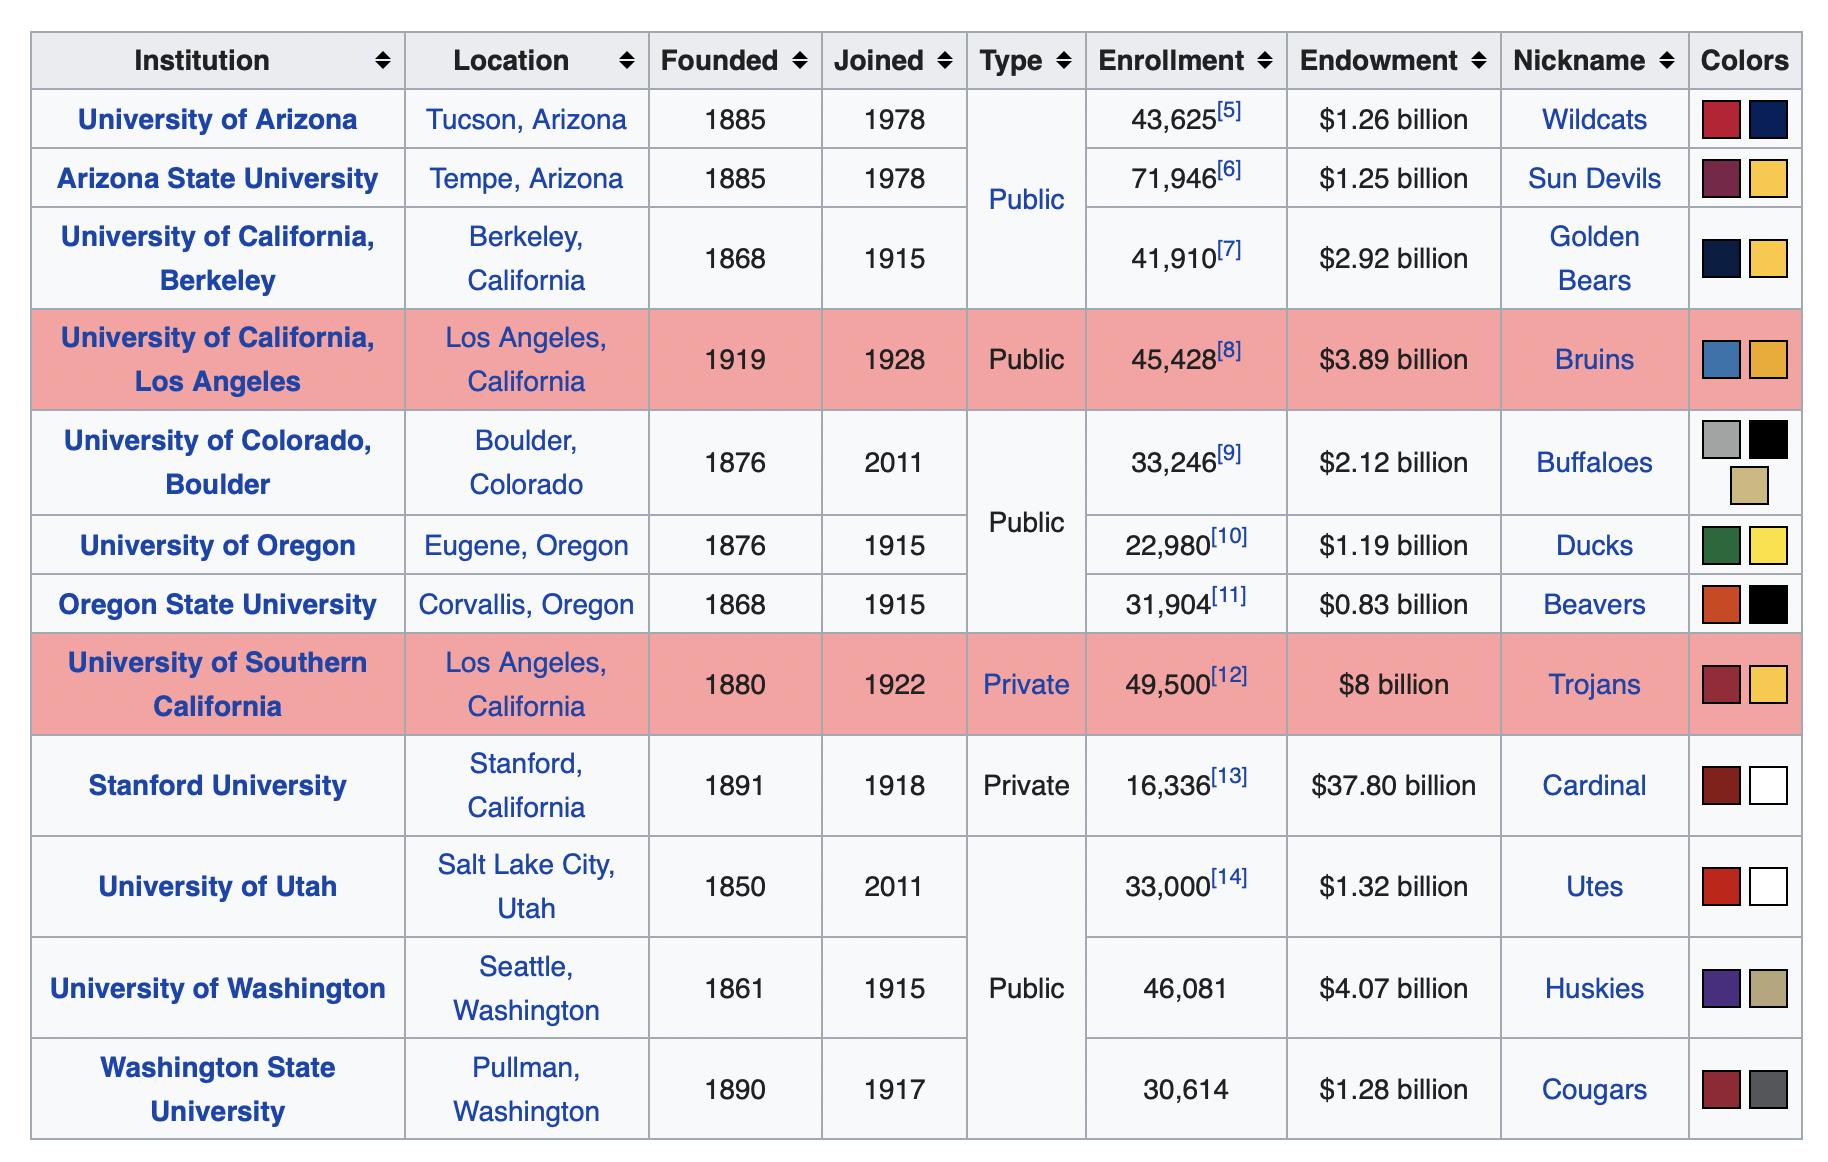Screen dimensions: 1828x1162
Task: Open Washington State University link
Action: click(217, 1089)
